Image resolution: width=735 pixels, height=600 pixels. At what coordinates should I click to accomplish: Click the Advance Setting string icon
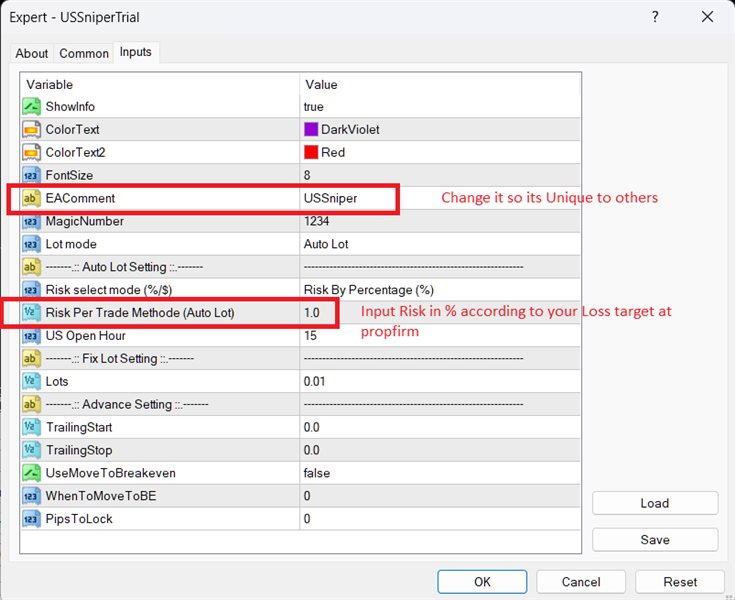click(31, 405)
